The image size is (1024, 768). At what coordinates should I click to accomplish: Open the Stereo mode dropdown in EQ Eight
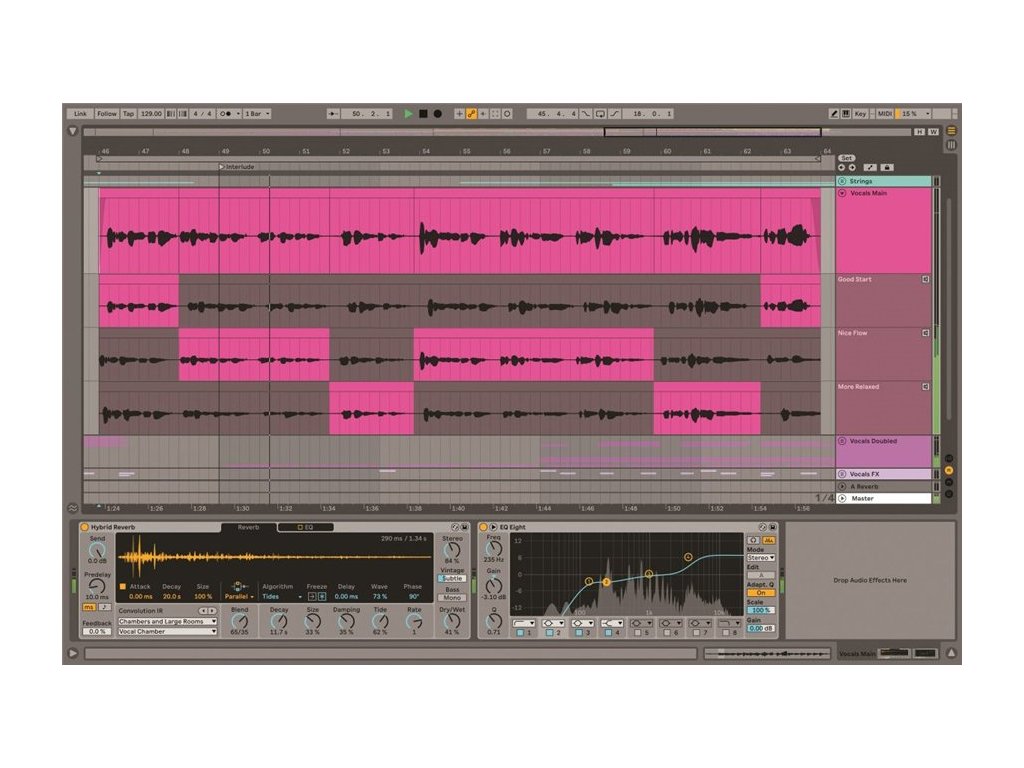(760, 558)
